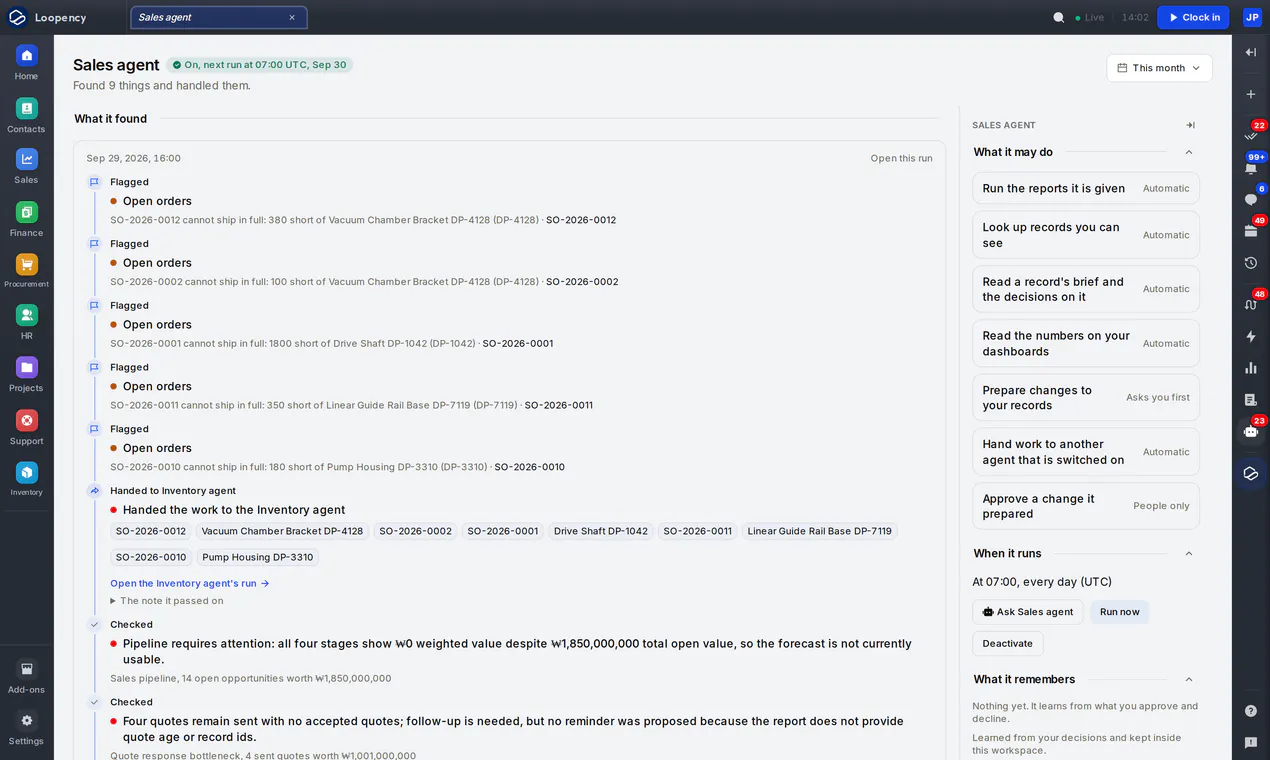Open the Sales module in the sidebar
The width and height of the screenshot is (1270, 760).
pos(26,168)
